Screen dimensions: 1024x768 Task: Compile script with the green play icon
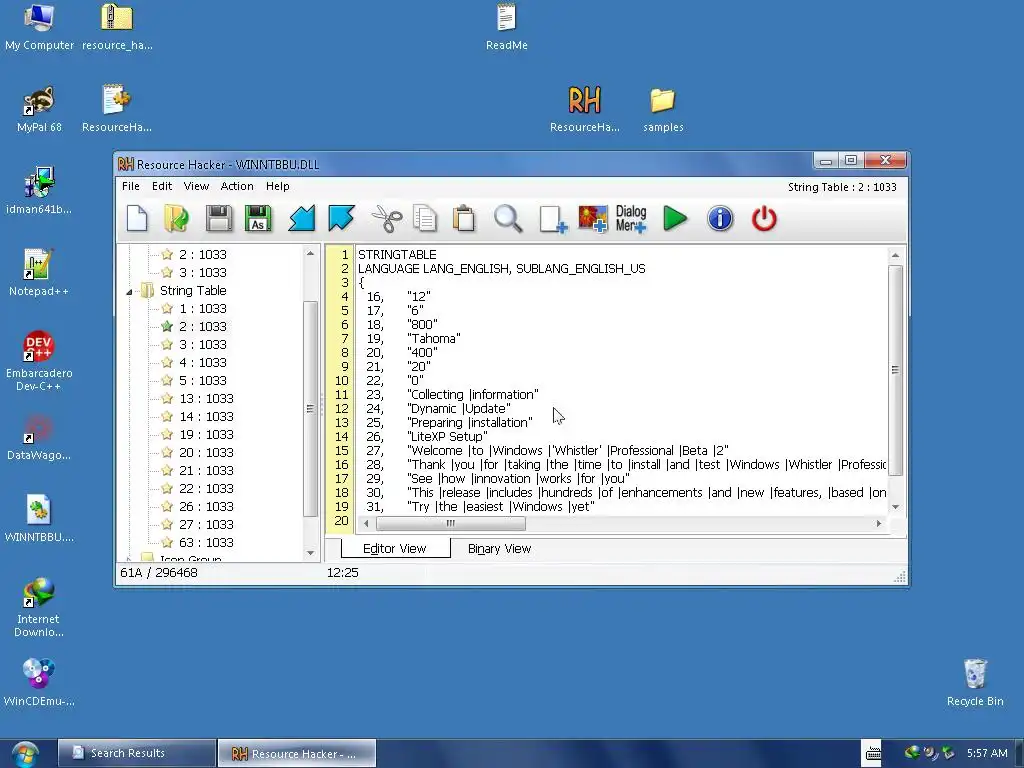[675, 218]
